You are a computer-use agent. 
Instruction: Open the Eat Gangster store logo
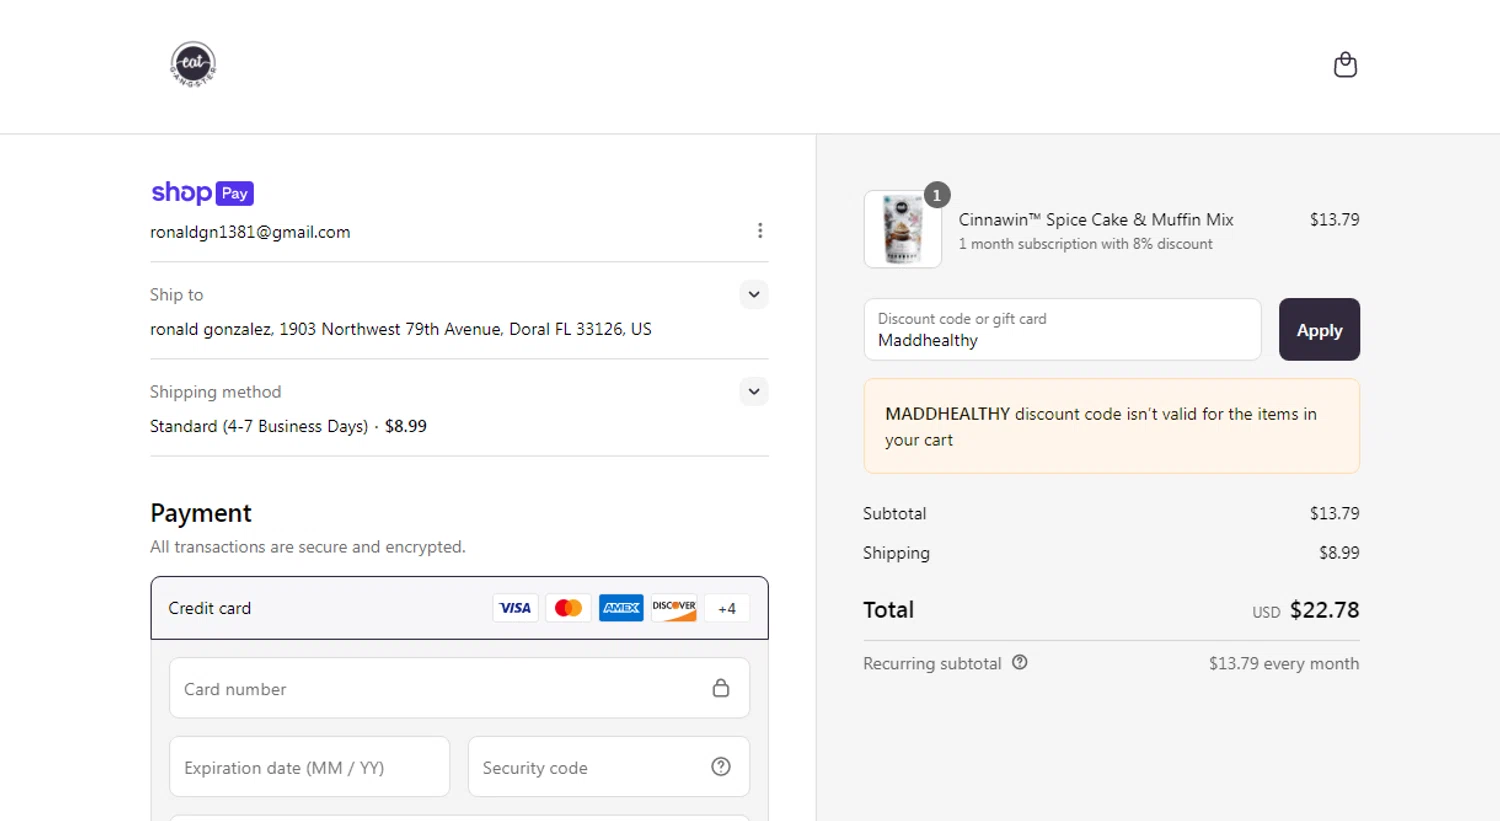pyautogui.click(x=193, y=64)
